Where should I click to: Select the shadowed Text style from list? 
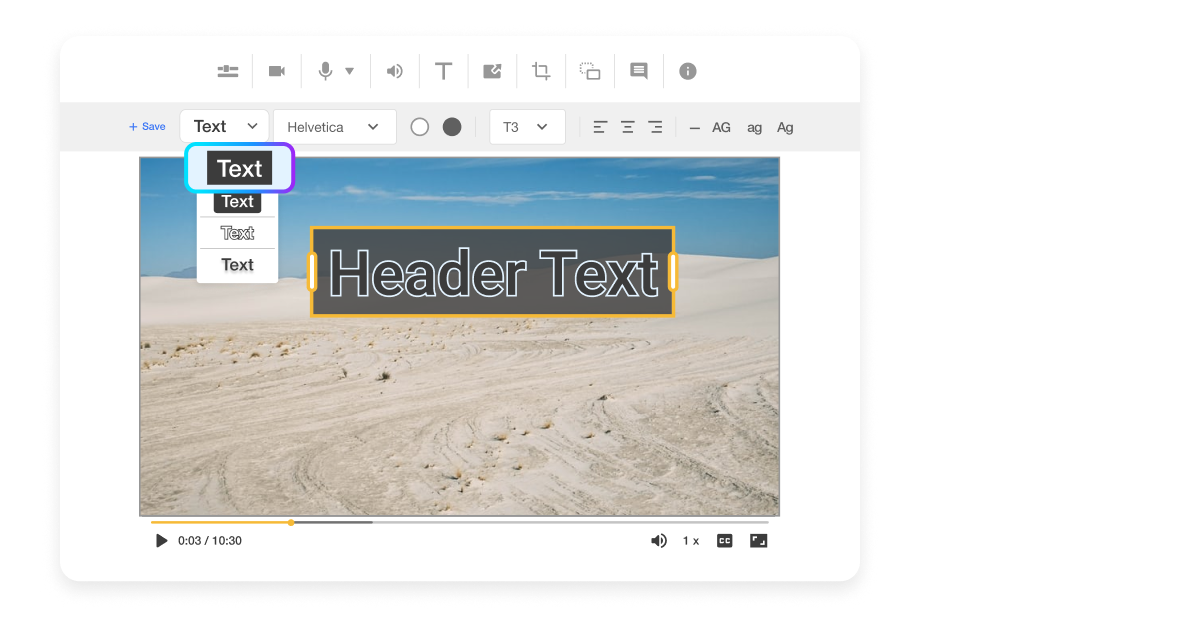point(237,264)
